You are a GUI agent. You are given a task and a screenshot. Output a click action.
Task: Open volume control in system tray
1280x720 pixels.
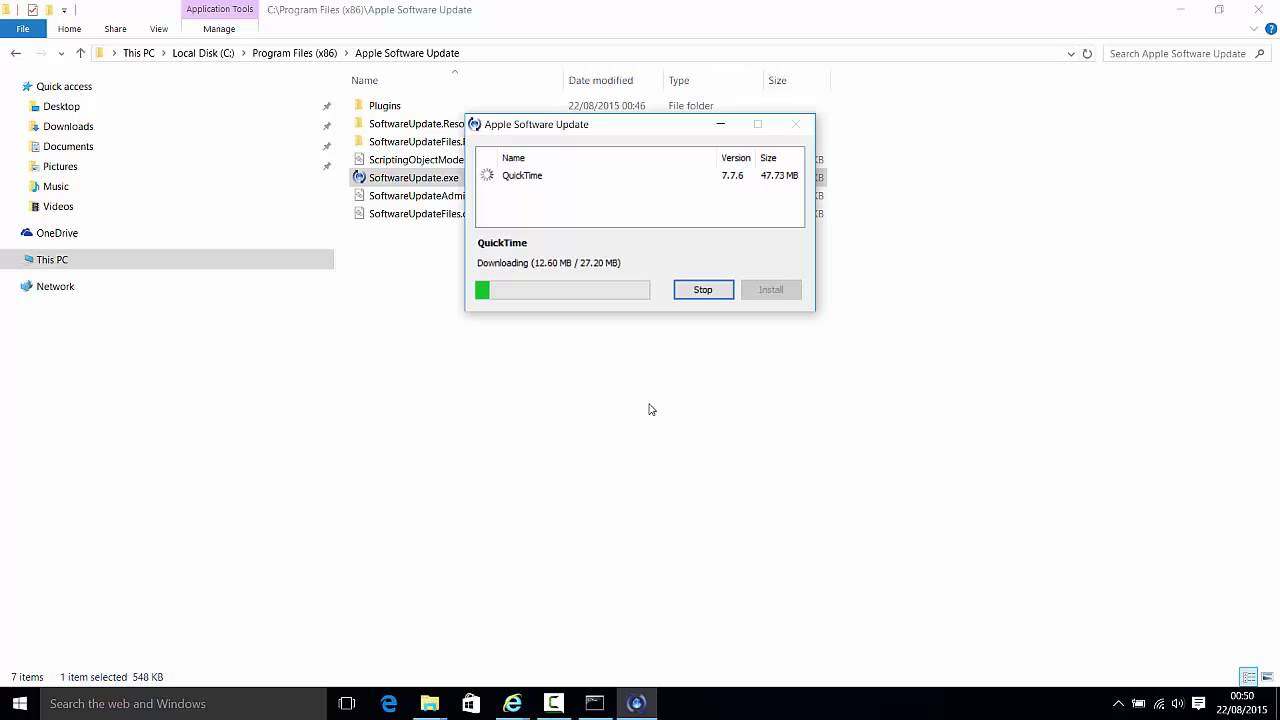[x=1178, y=703]
